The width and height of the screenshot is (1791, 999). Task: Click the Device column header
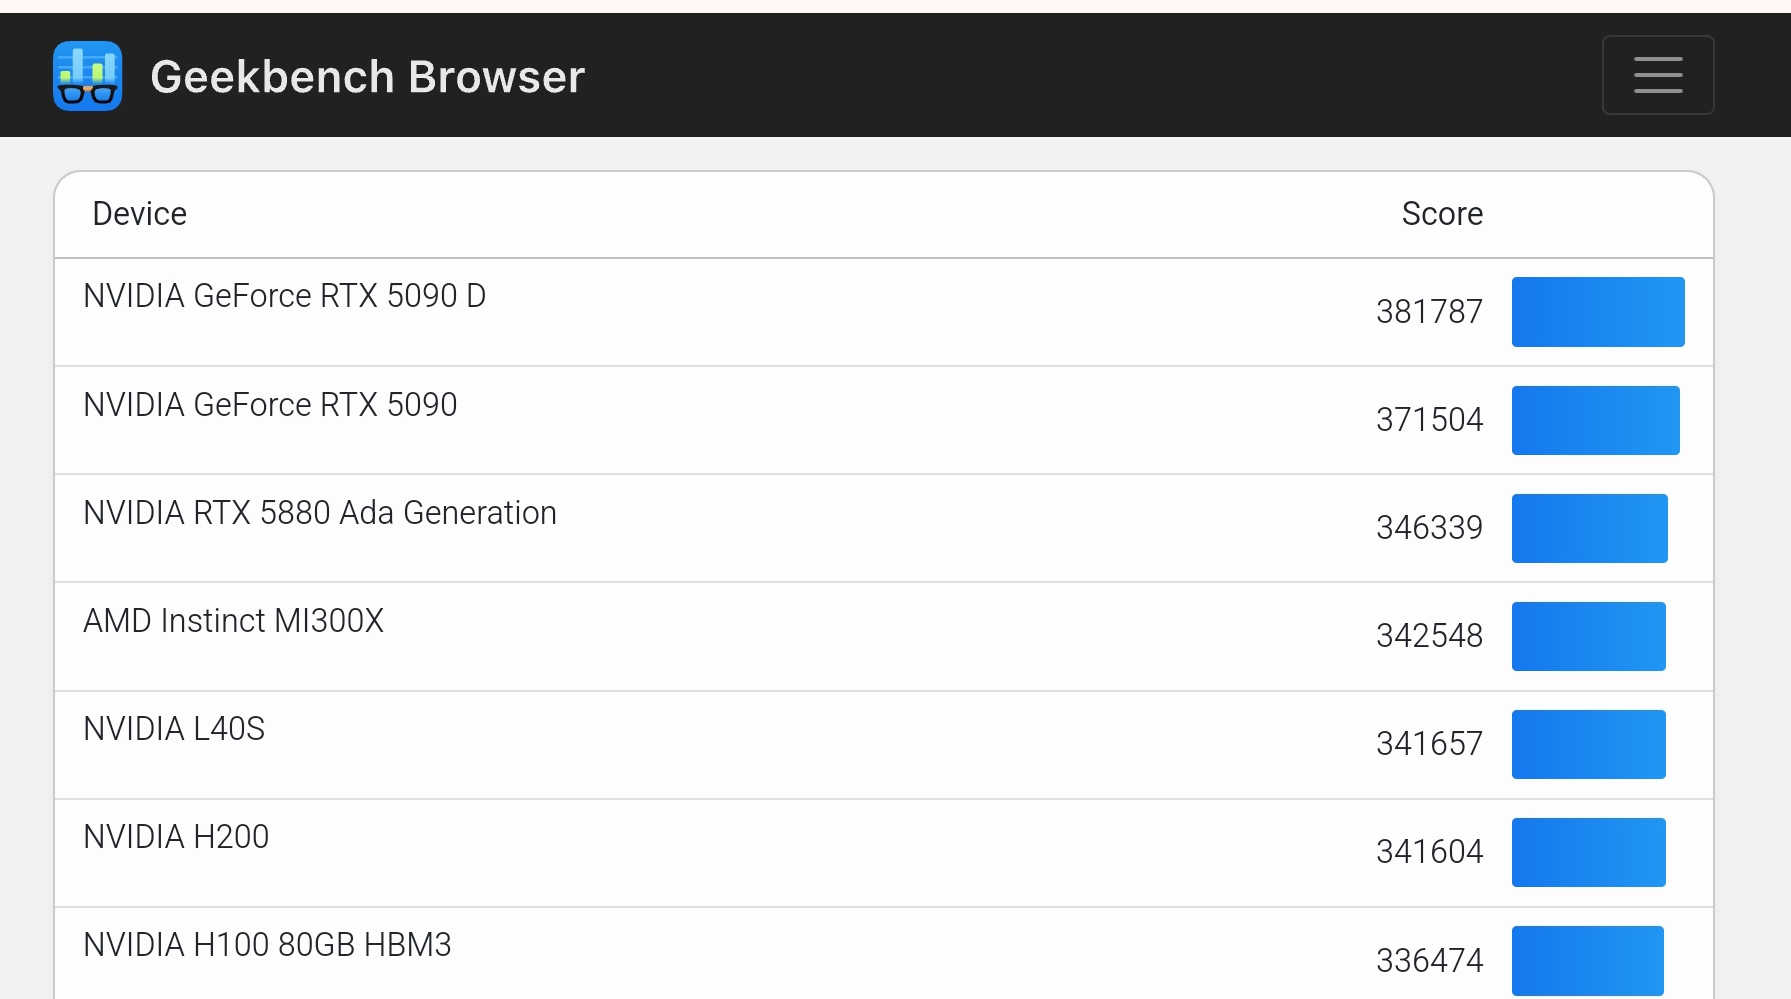point(140,214)
